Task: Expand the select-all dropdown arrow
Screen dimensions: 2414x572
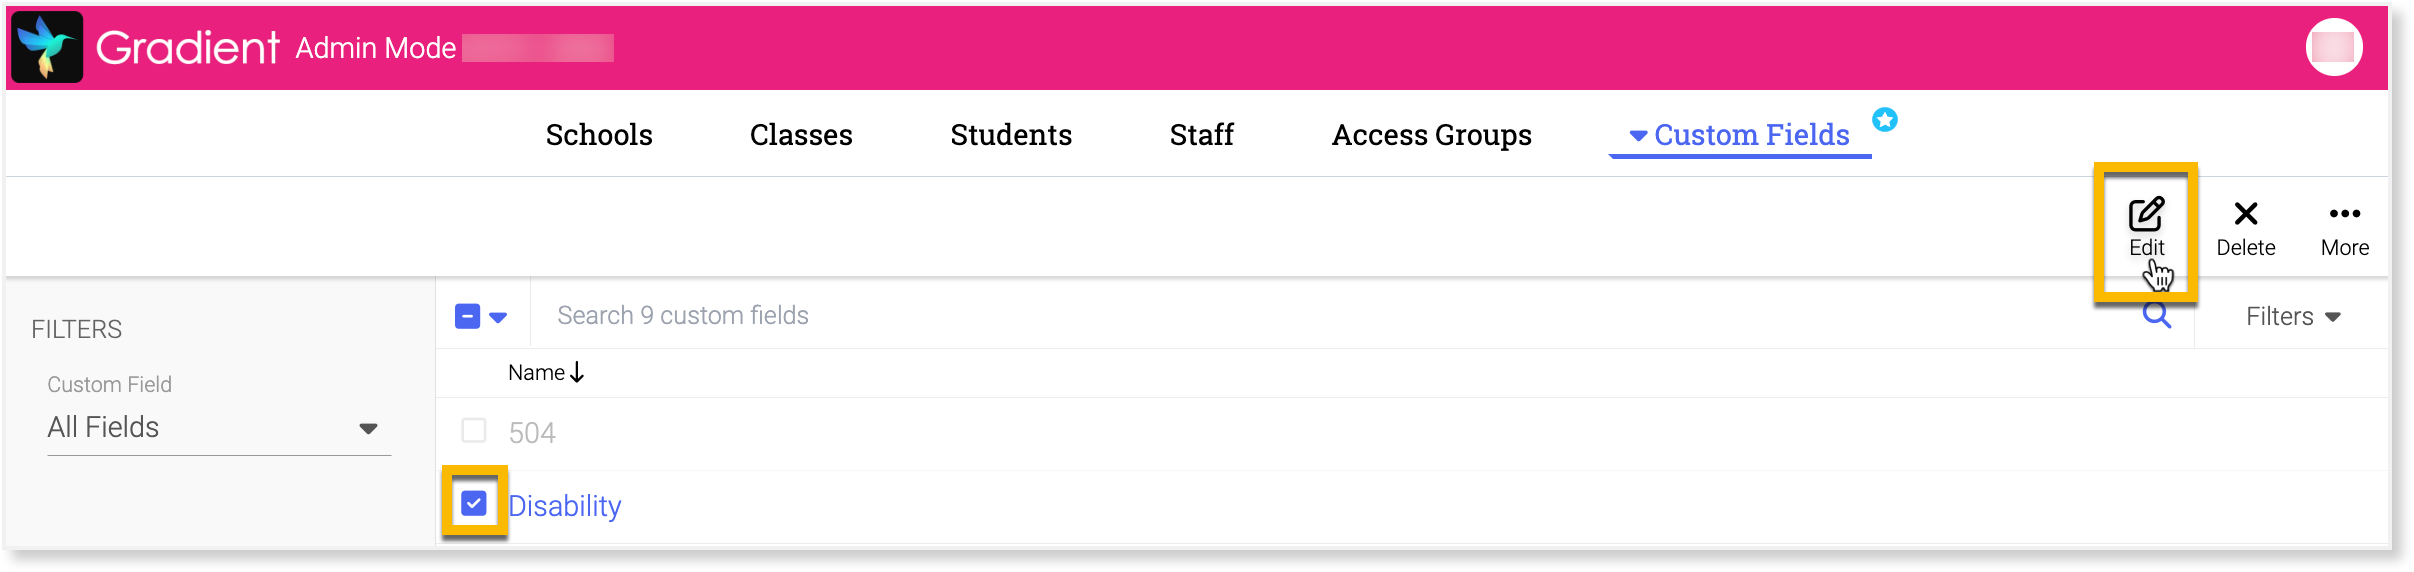Action: (x=498, y=317)
